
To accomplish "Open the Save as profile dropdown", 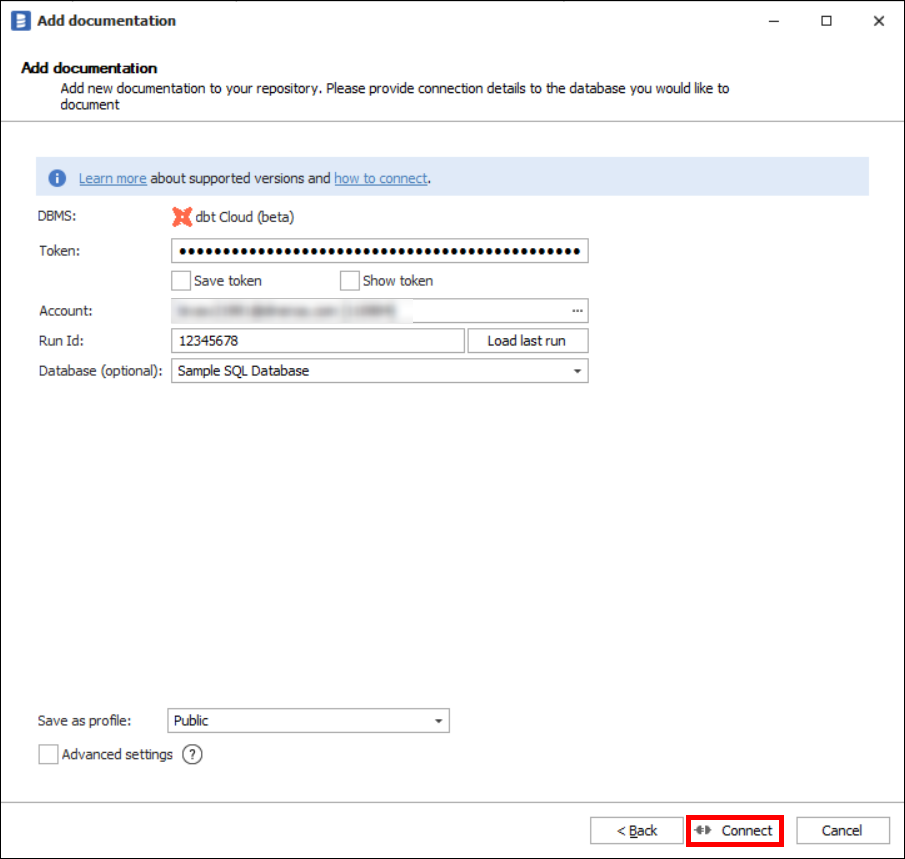I will pos(438,721).
